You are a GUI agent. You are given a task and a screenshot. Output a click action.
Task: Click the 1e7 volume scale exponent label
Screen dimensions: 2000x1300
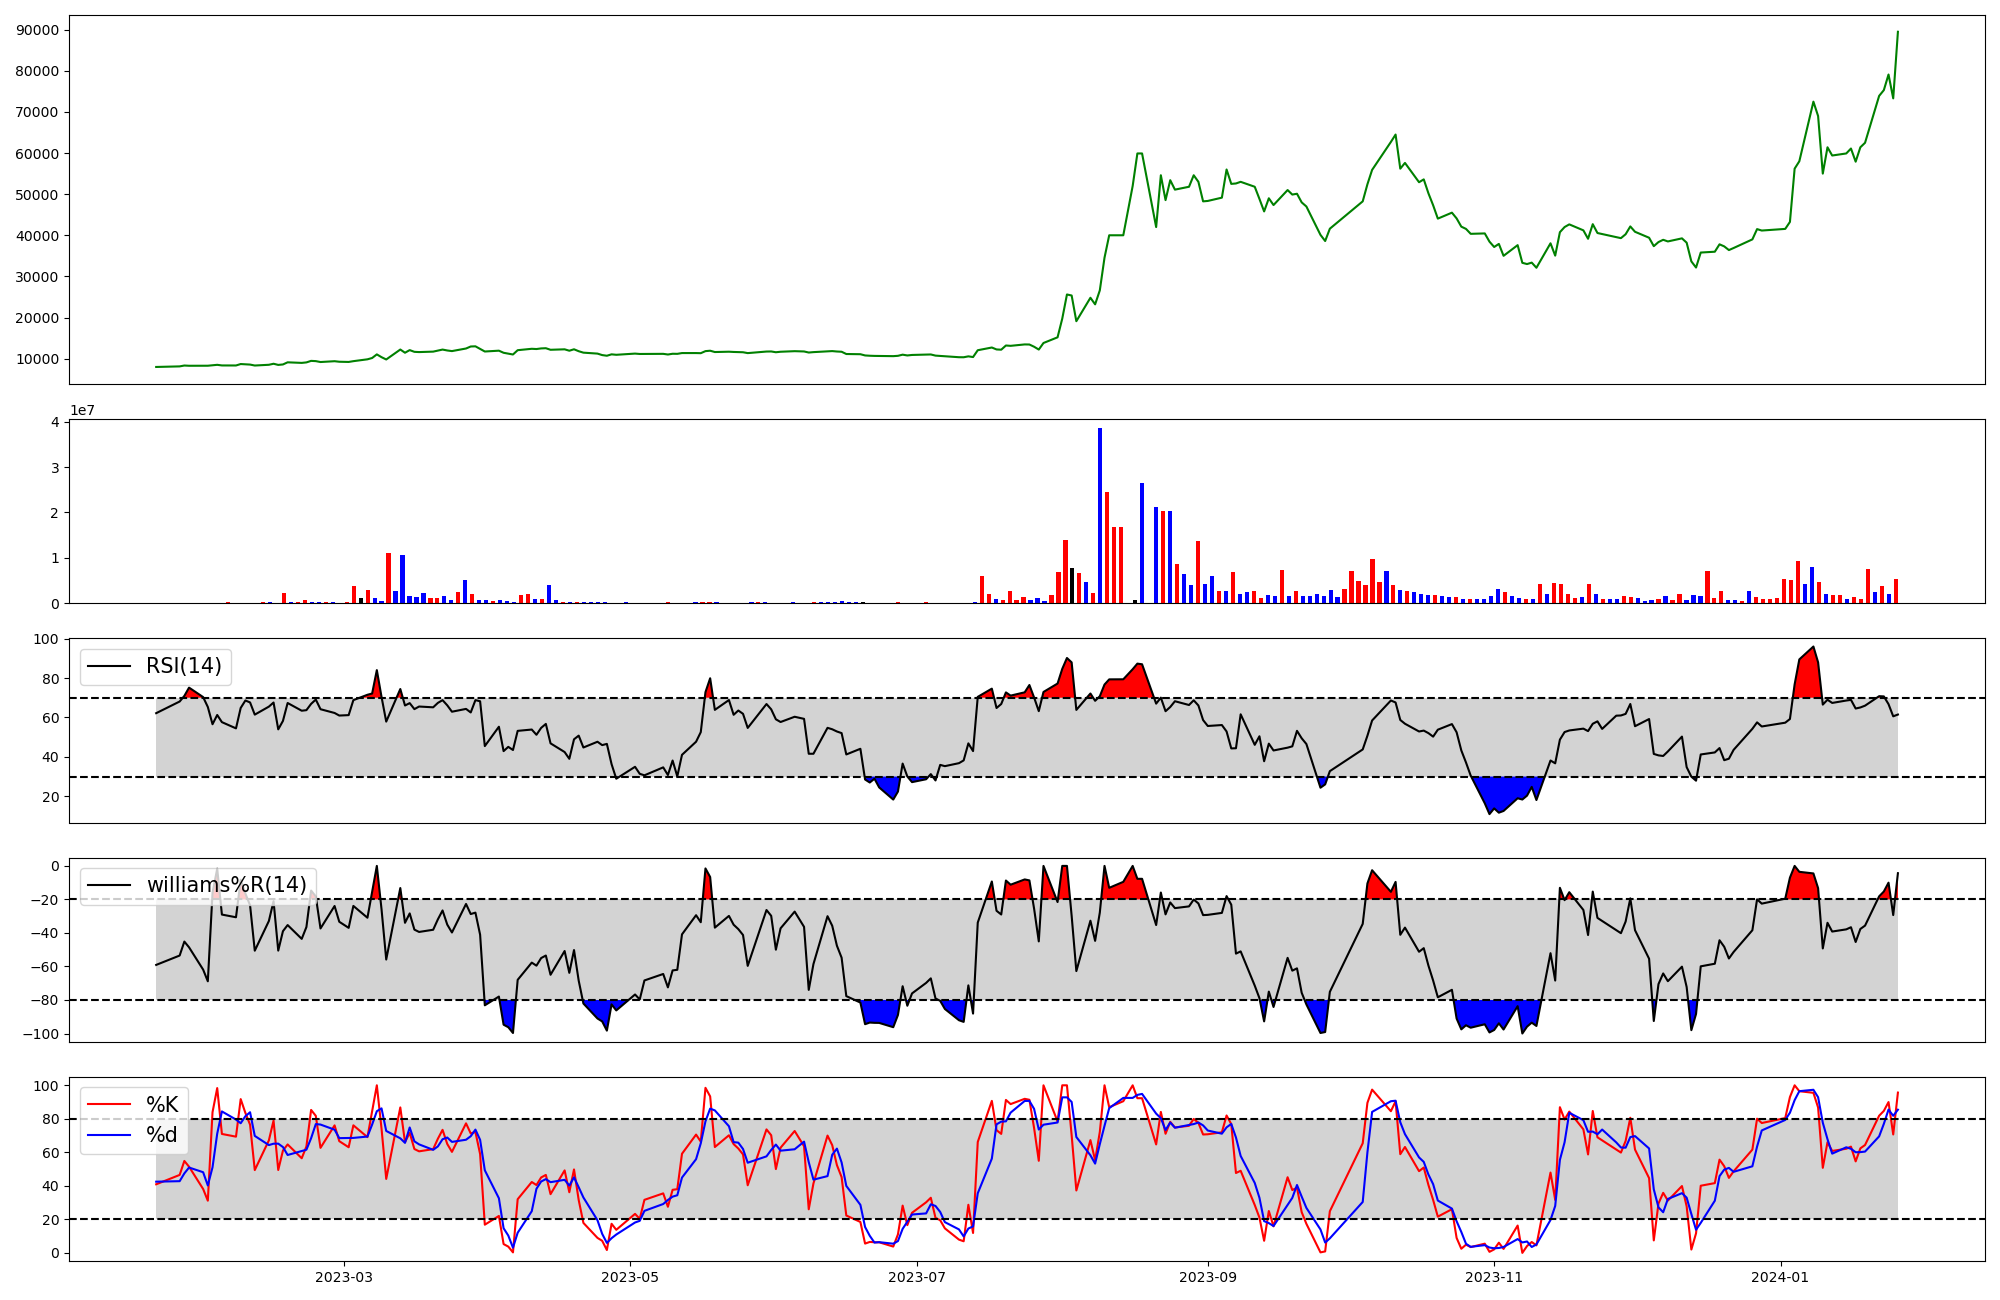82,410
